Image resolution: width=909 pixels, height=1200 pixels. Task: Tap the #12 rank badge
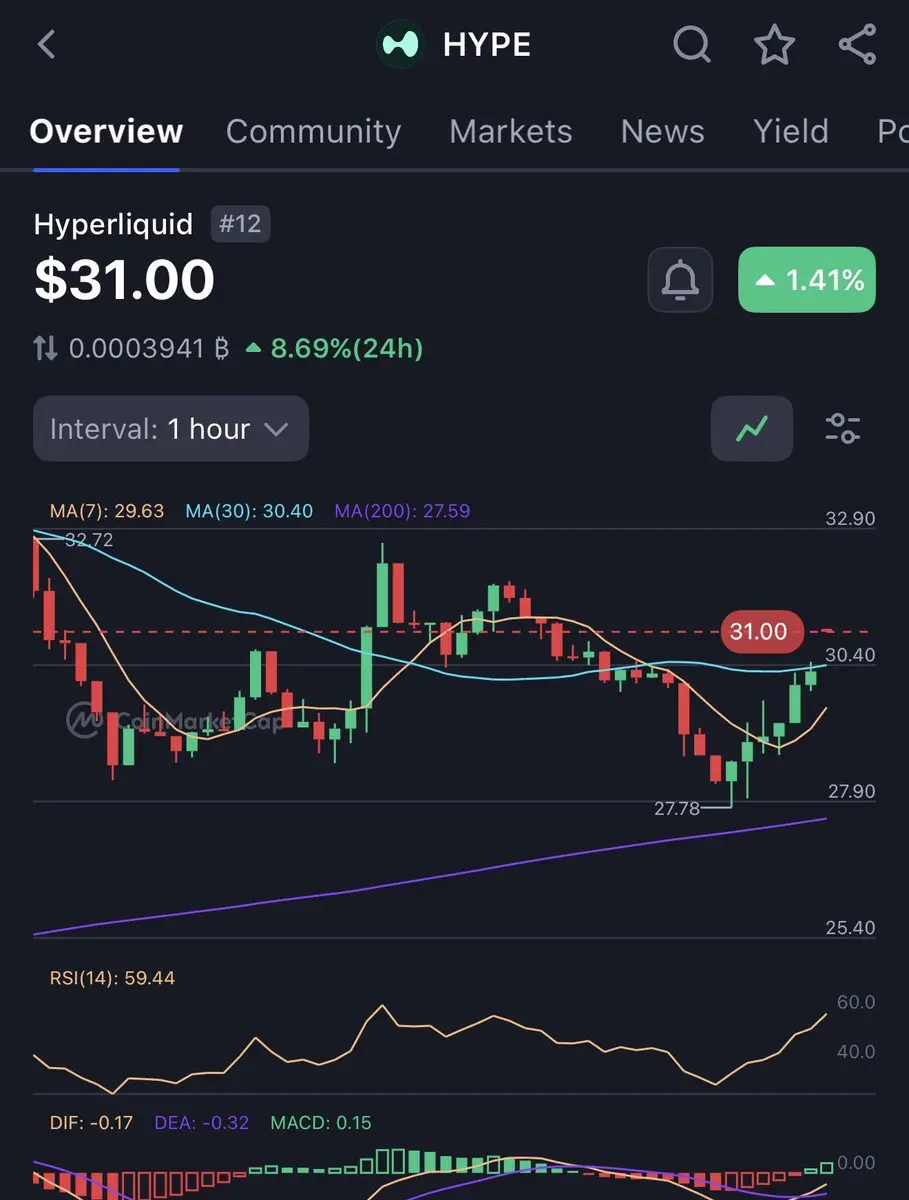[240, 224]
